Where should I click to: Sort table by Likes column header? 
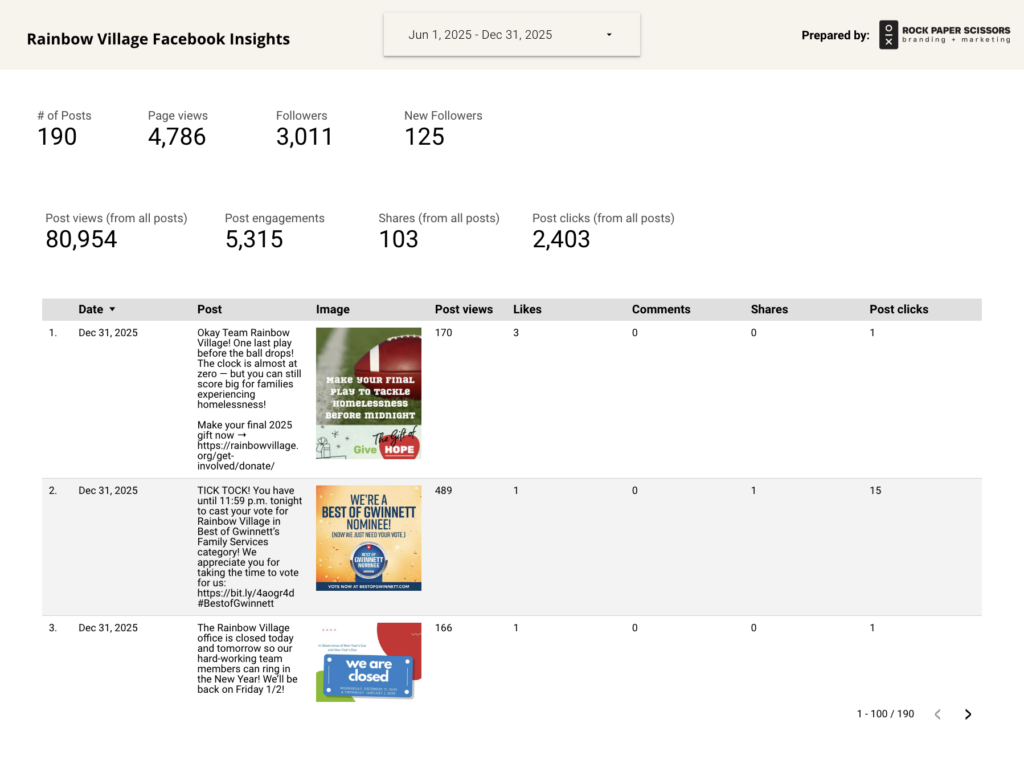point(527,310)
